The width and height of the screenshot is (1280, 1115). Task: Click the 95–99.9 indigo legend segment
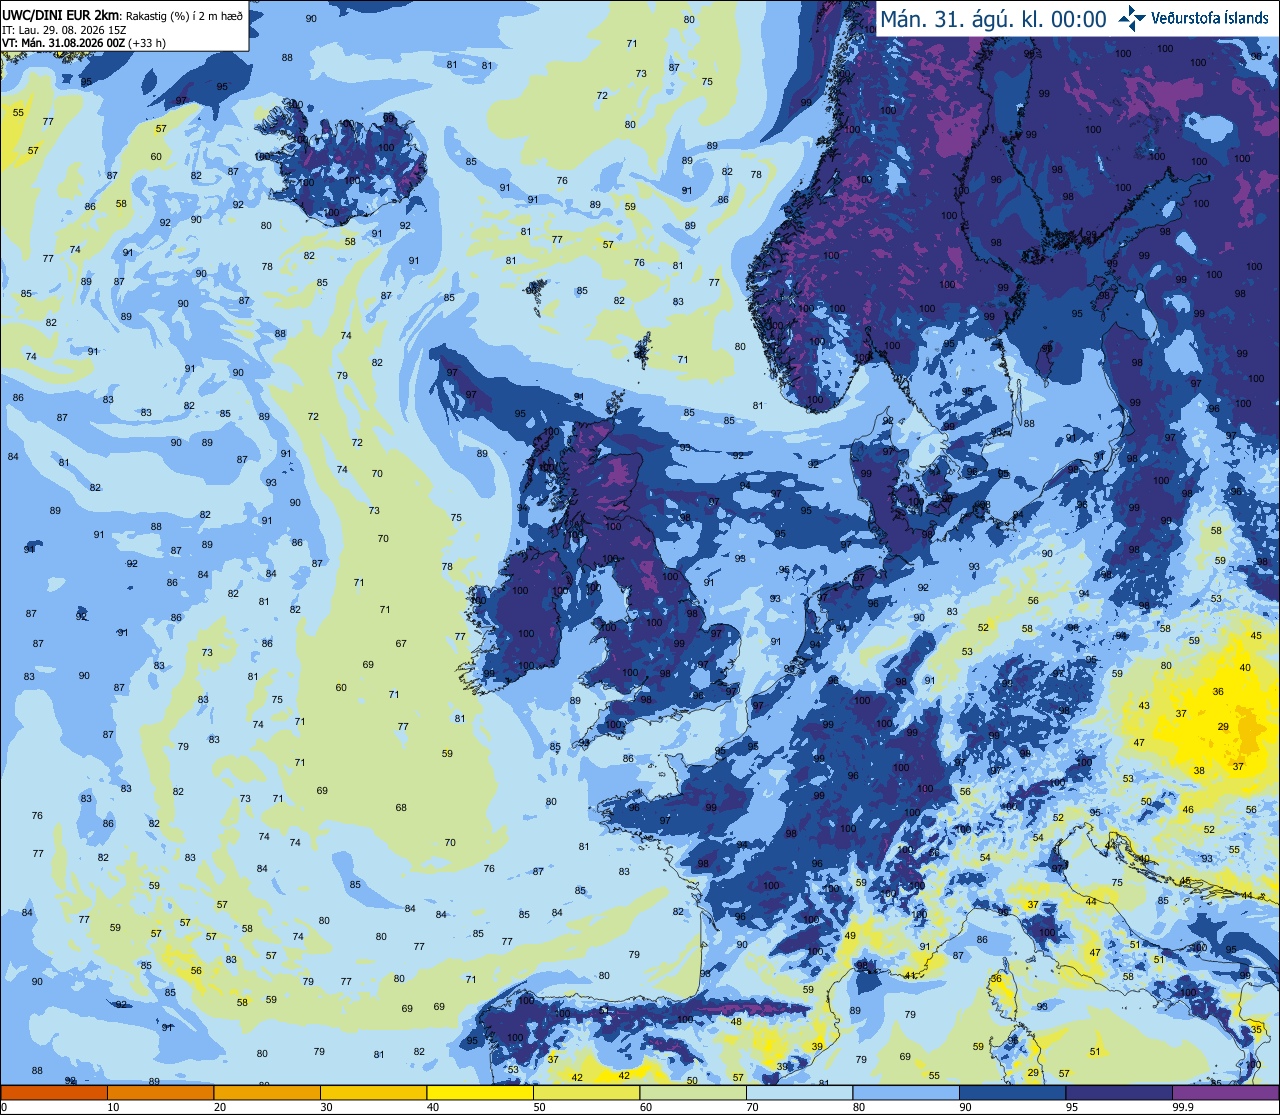pyautogui.click(x=1119, y=1092)
